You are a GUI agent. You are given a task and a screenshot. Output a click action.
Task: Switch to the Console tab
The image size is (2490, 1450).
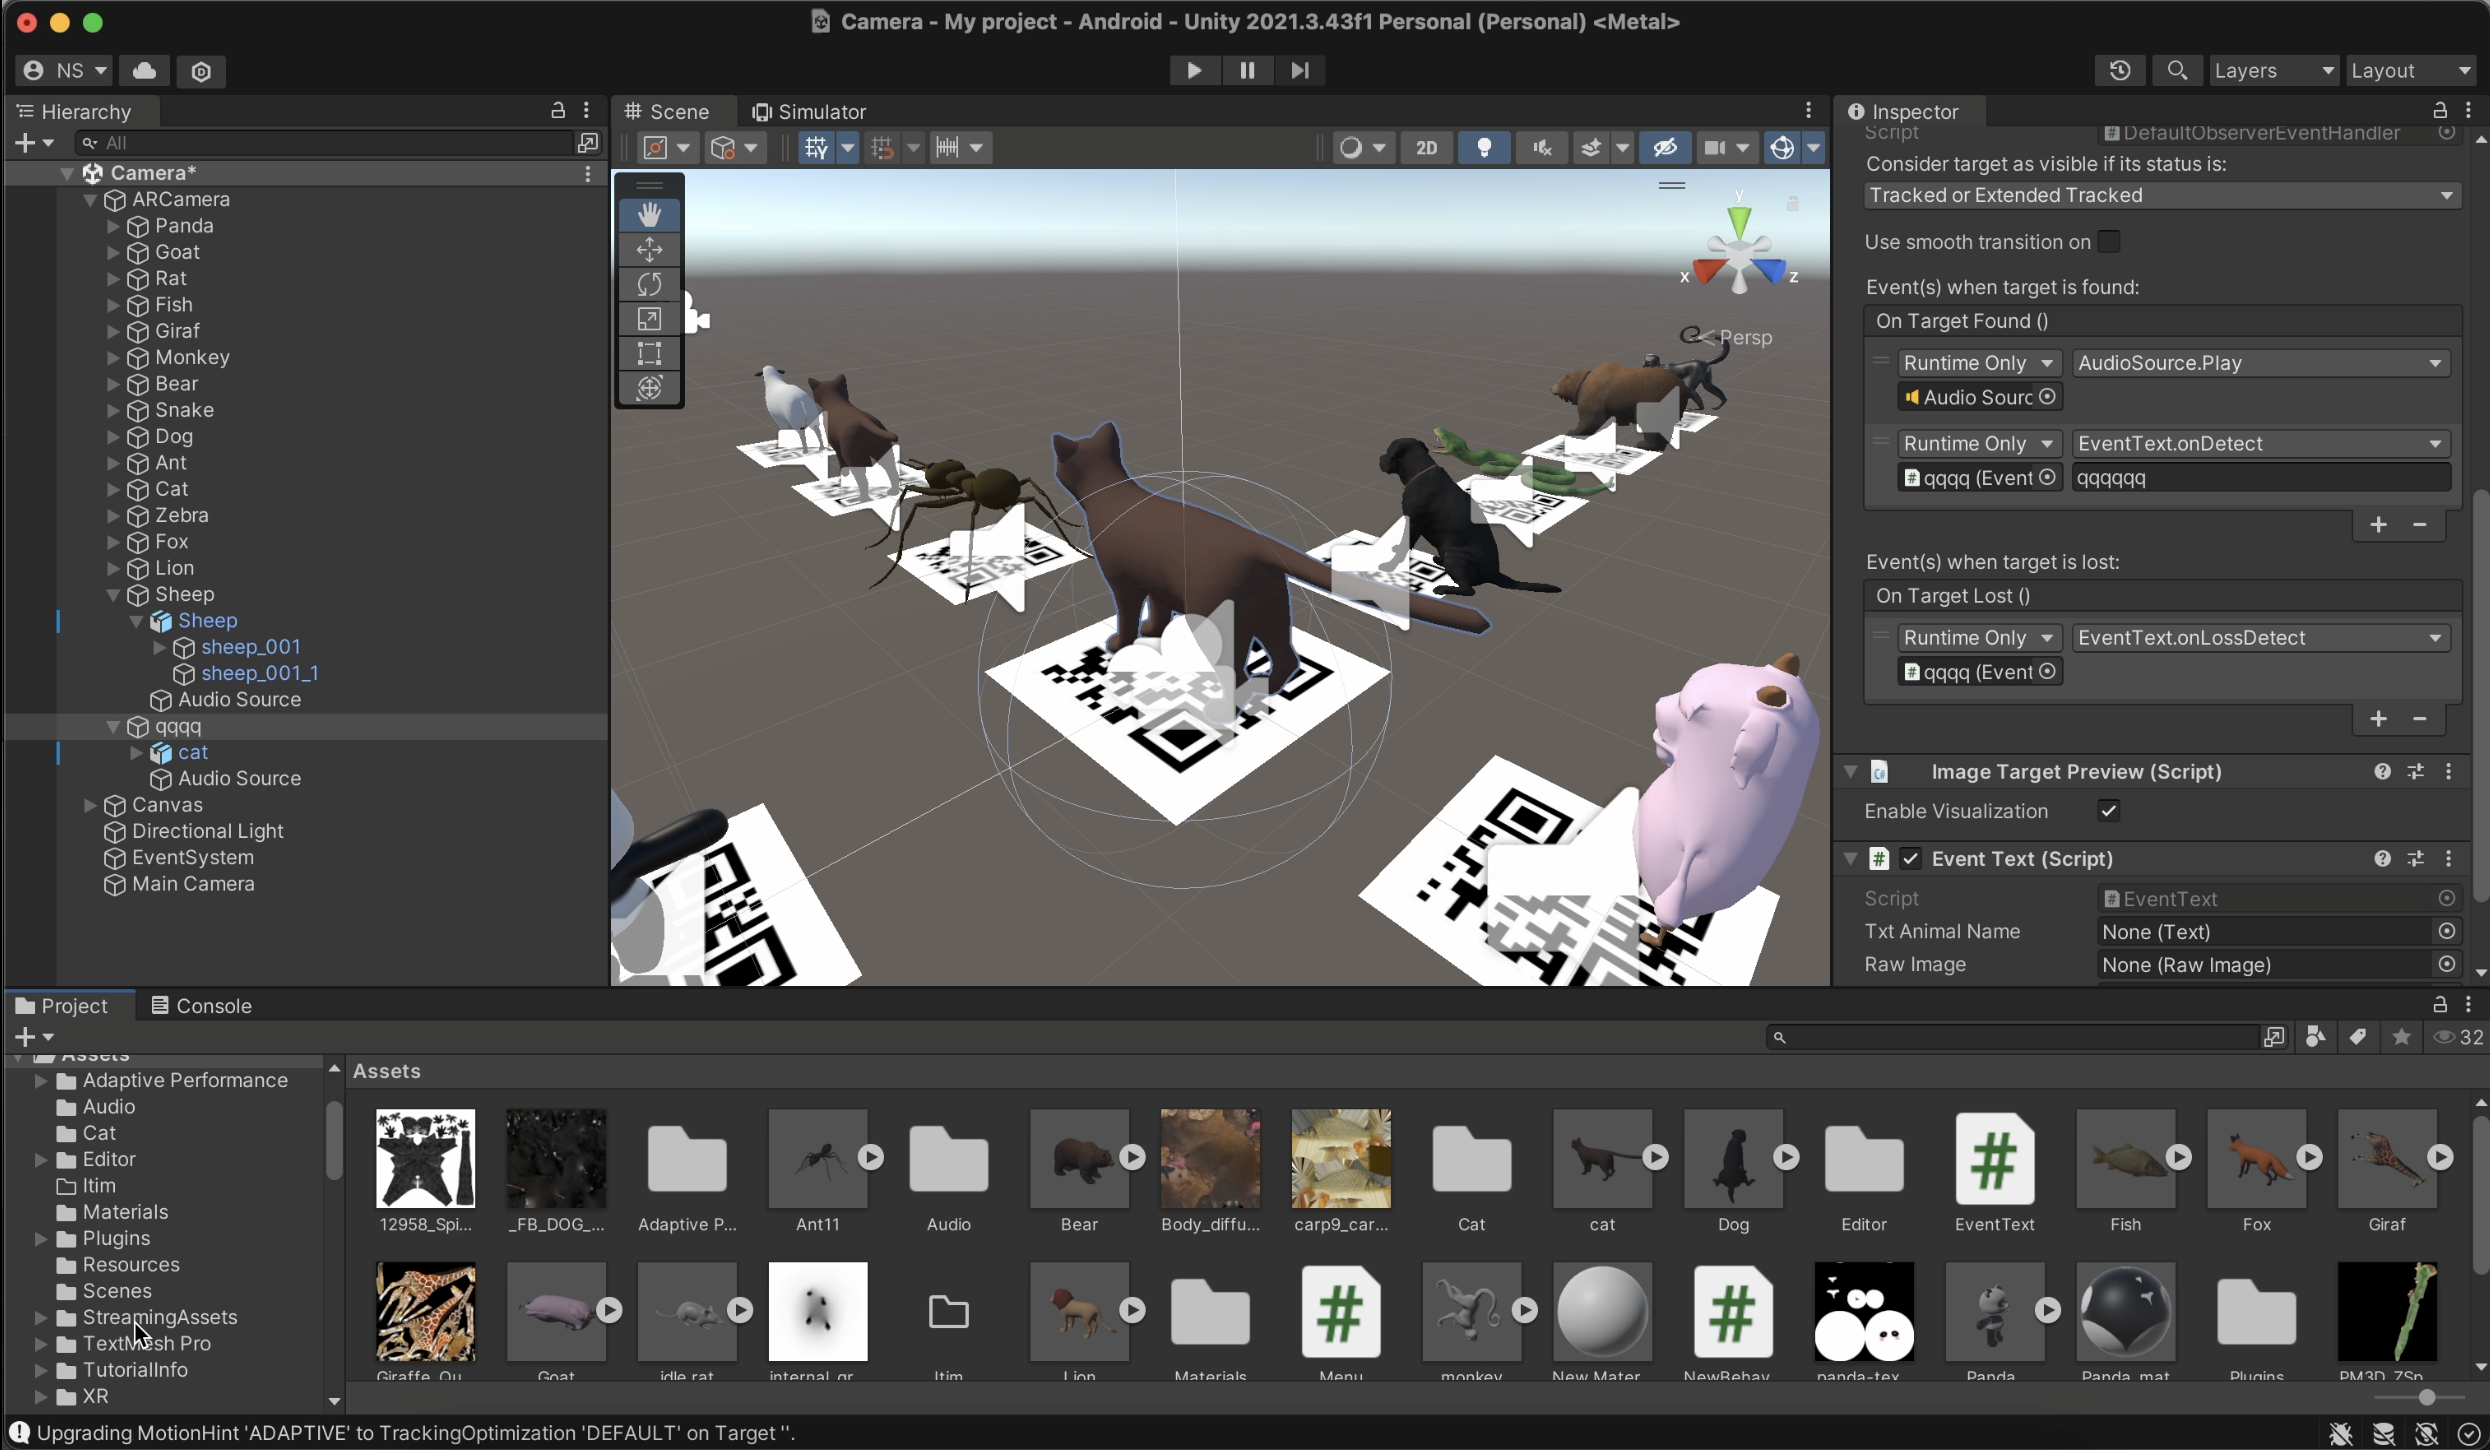[201, 1006]
